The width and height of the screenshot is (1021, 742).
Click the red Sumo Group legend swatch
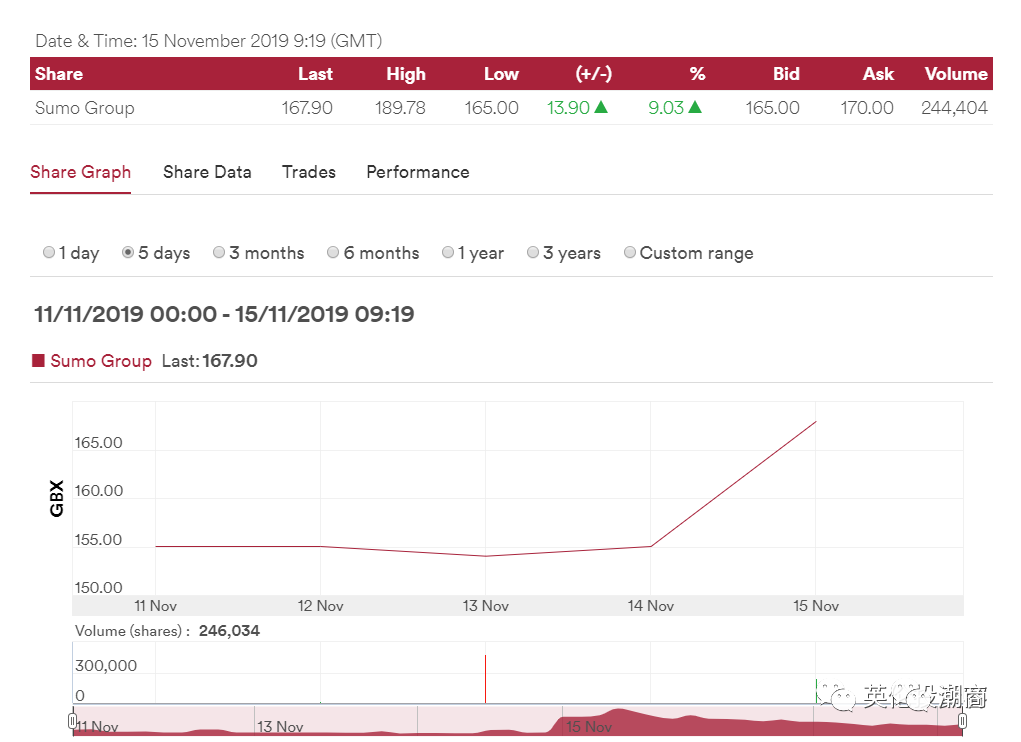38,361
